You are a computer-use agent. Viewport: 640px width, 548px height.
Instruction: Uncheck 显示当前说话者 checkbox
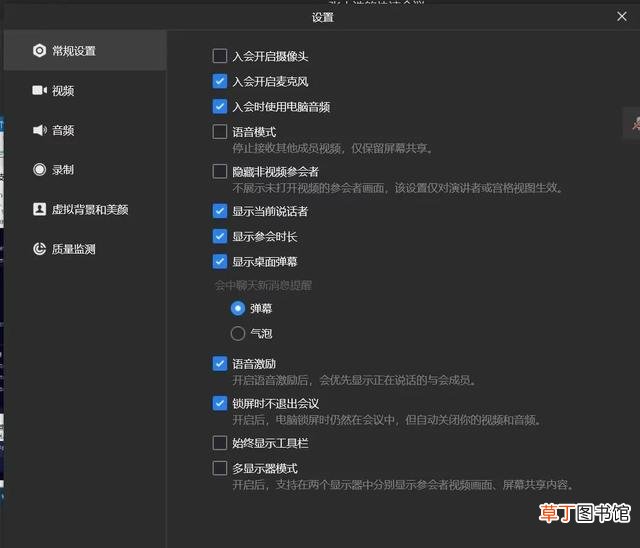(220, 211)
